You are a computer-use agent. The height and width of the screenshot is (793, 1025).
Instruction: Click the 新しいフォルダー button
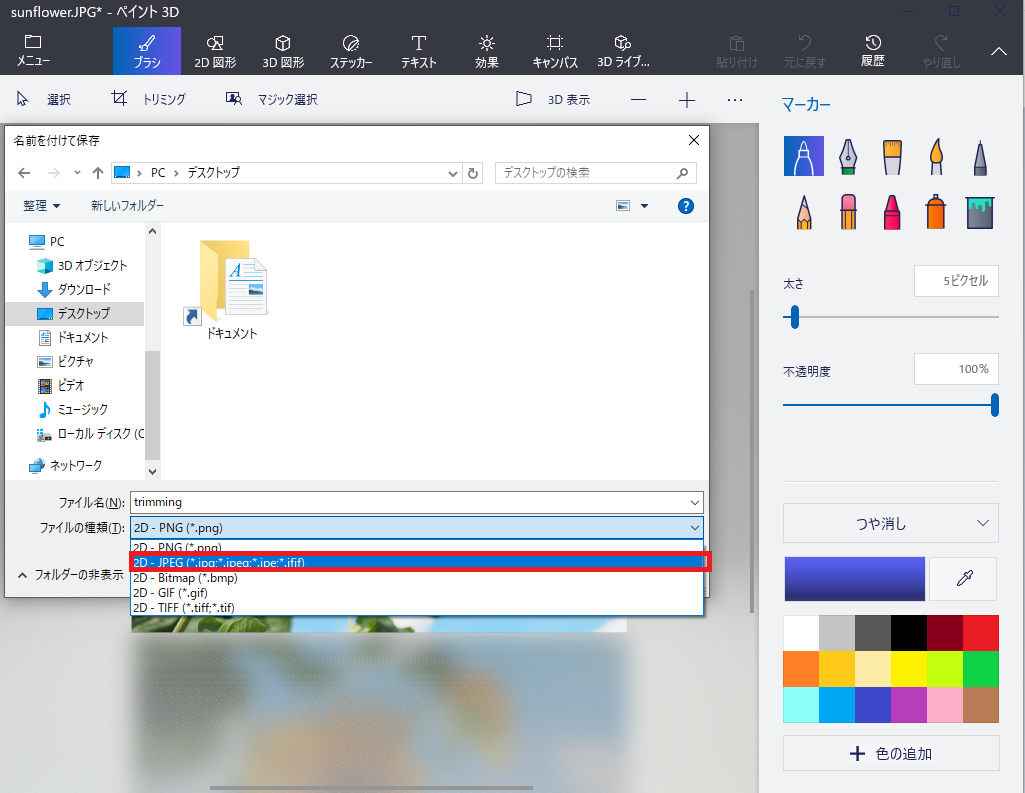(127, 205)
